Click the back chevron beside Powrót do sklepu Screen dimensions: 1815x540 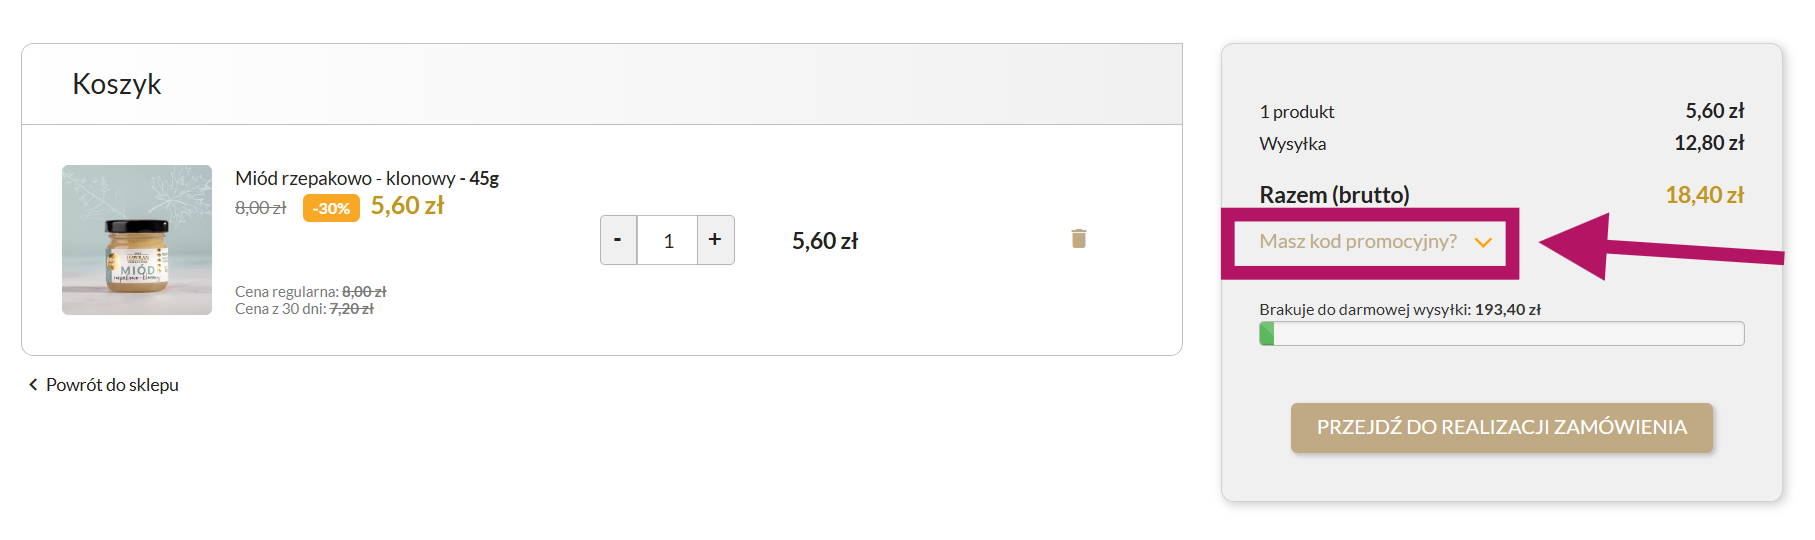(x=33, y=385)
